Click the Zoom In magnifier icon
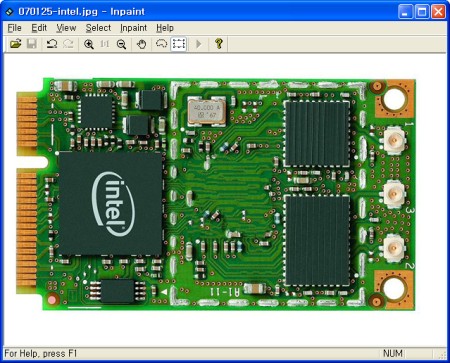This screenshot has width=450, height=363. click(x=89, y=44)
